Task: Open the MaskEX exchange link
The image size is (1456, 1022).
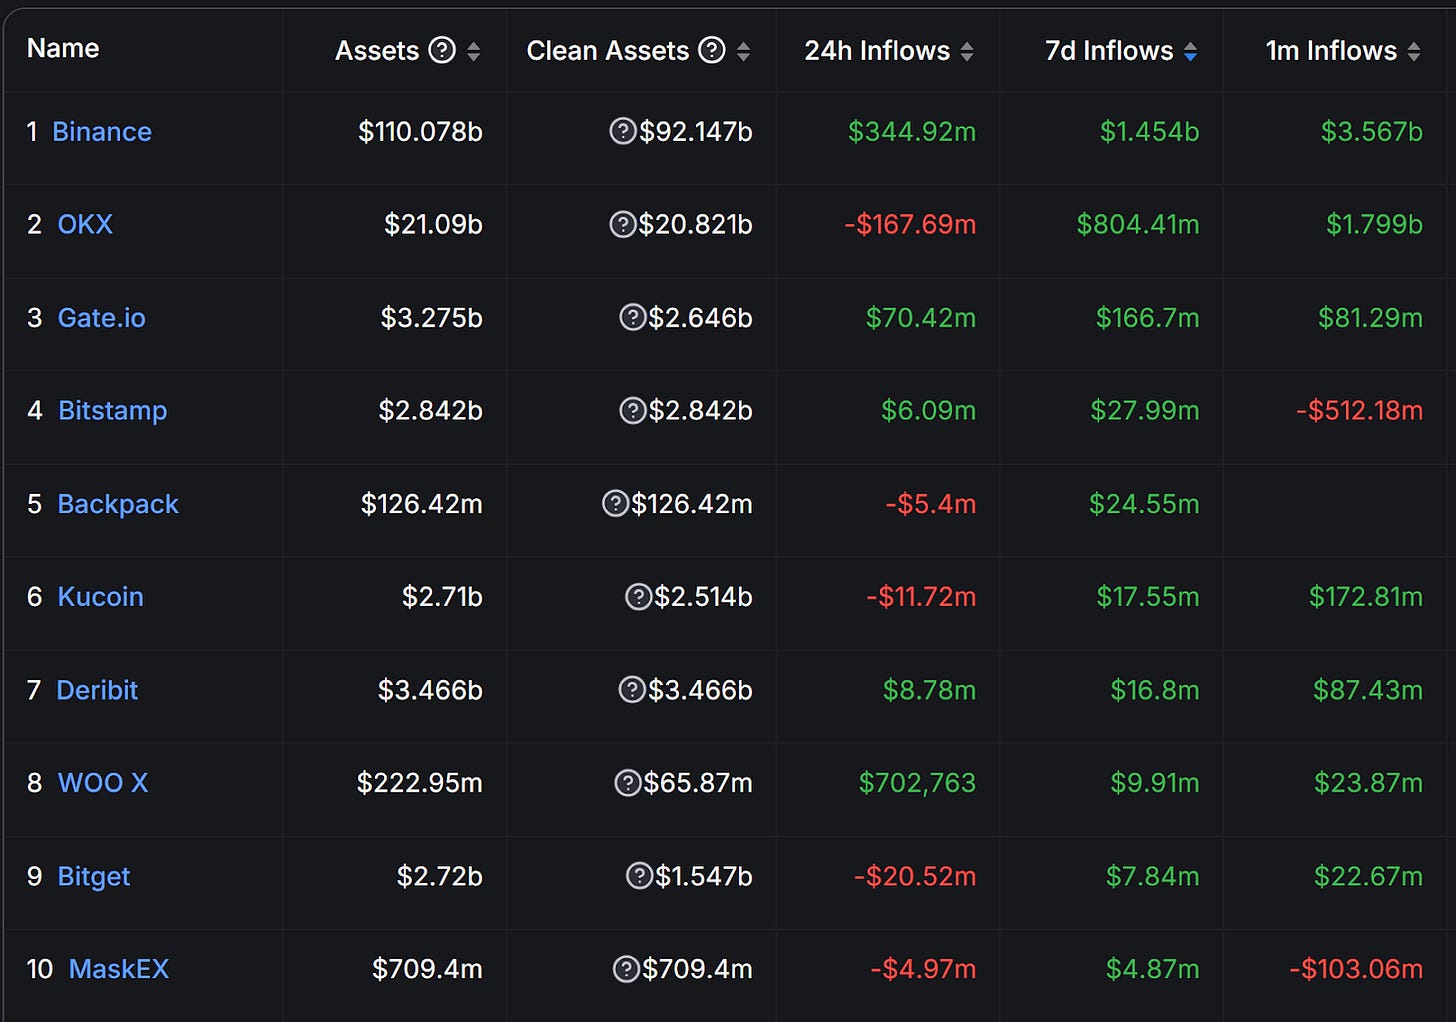Action: (119, 968)
